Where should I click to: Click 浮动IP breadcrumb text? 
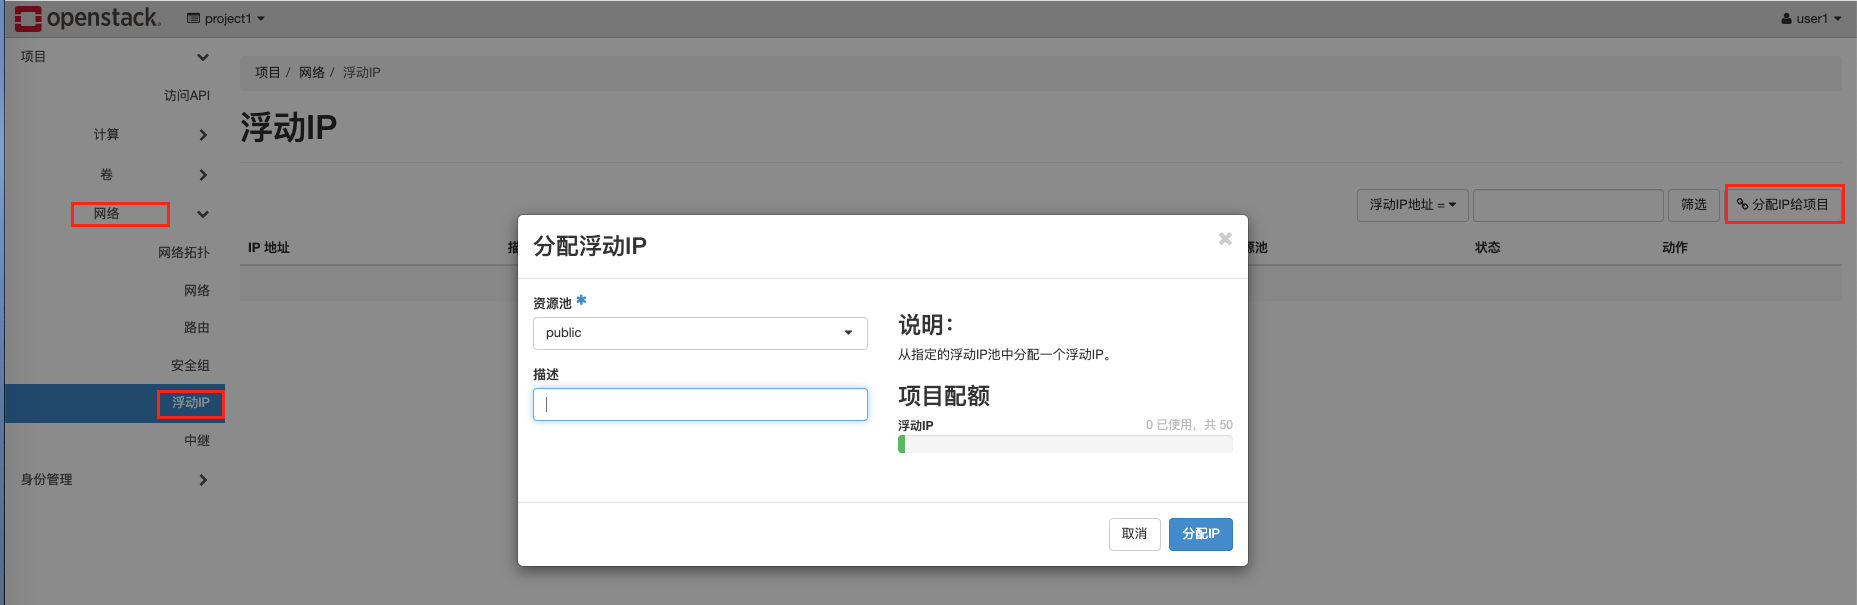(x=362, y=73)
